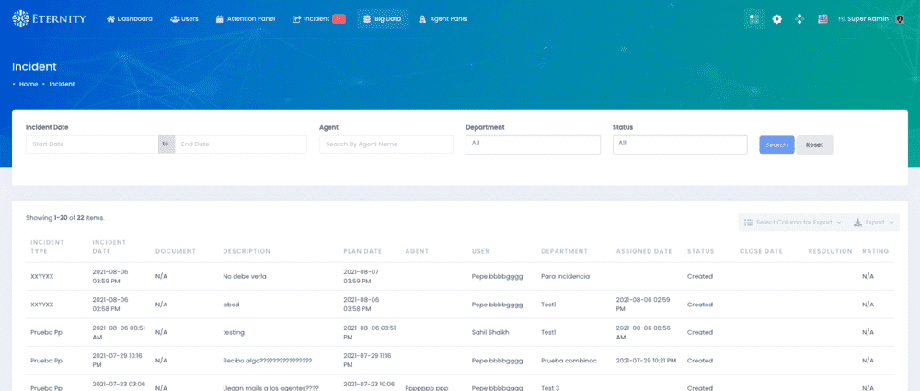Click the Eternity logo

click(49, 19)
